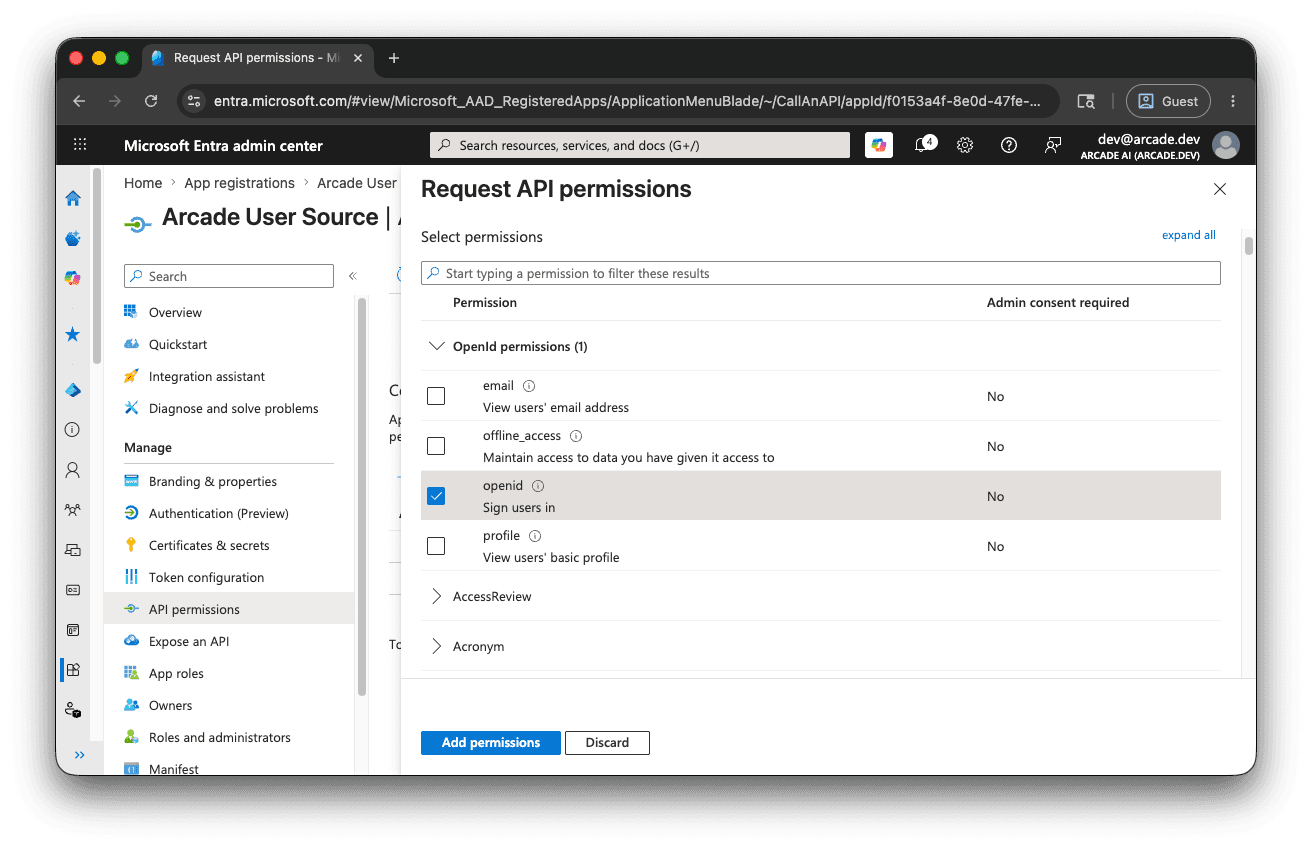1312x849 pixels.
Task: Click browser back arrow
Action: (79, 101)
